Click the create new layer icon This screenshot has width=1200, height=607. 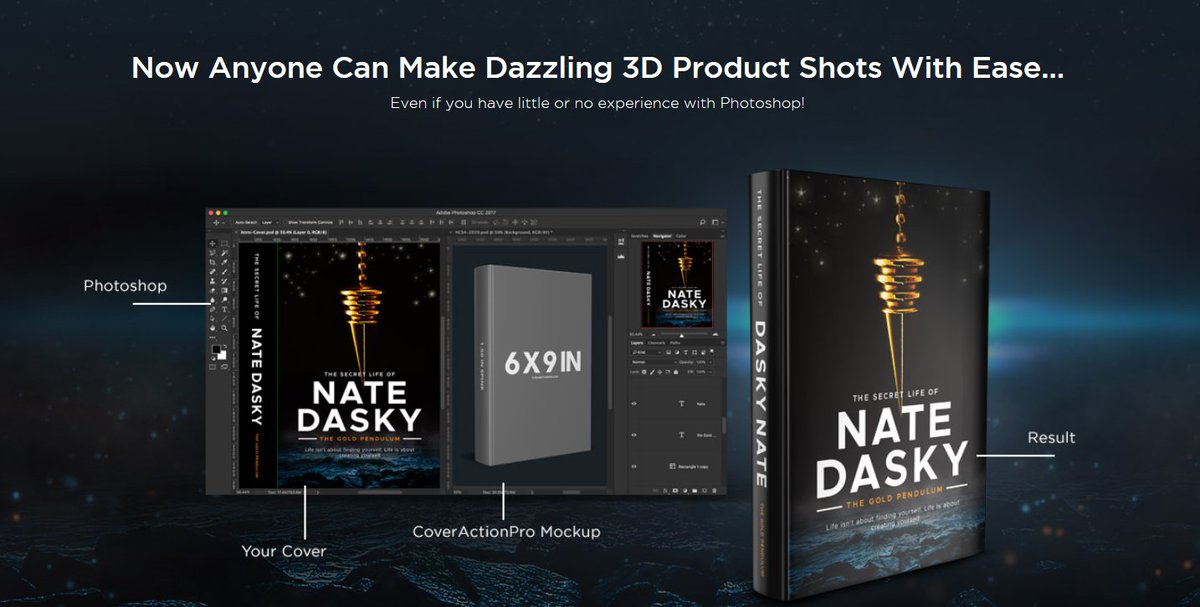tap(704, 491)
